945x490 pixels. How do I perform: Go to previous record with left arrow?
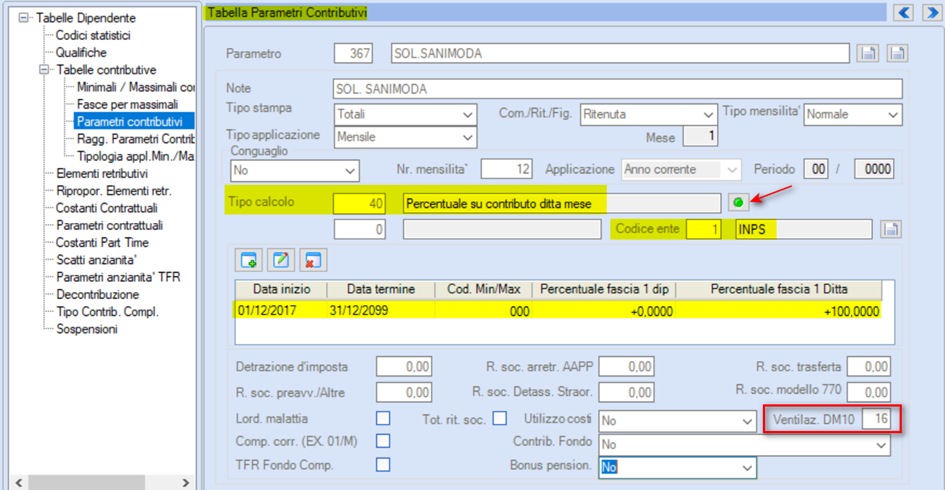903,13
